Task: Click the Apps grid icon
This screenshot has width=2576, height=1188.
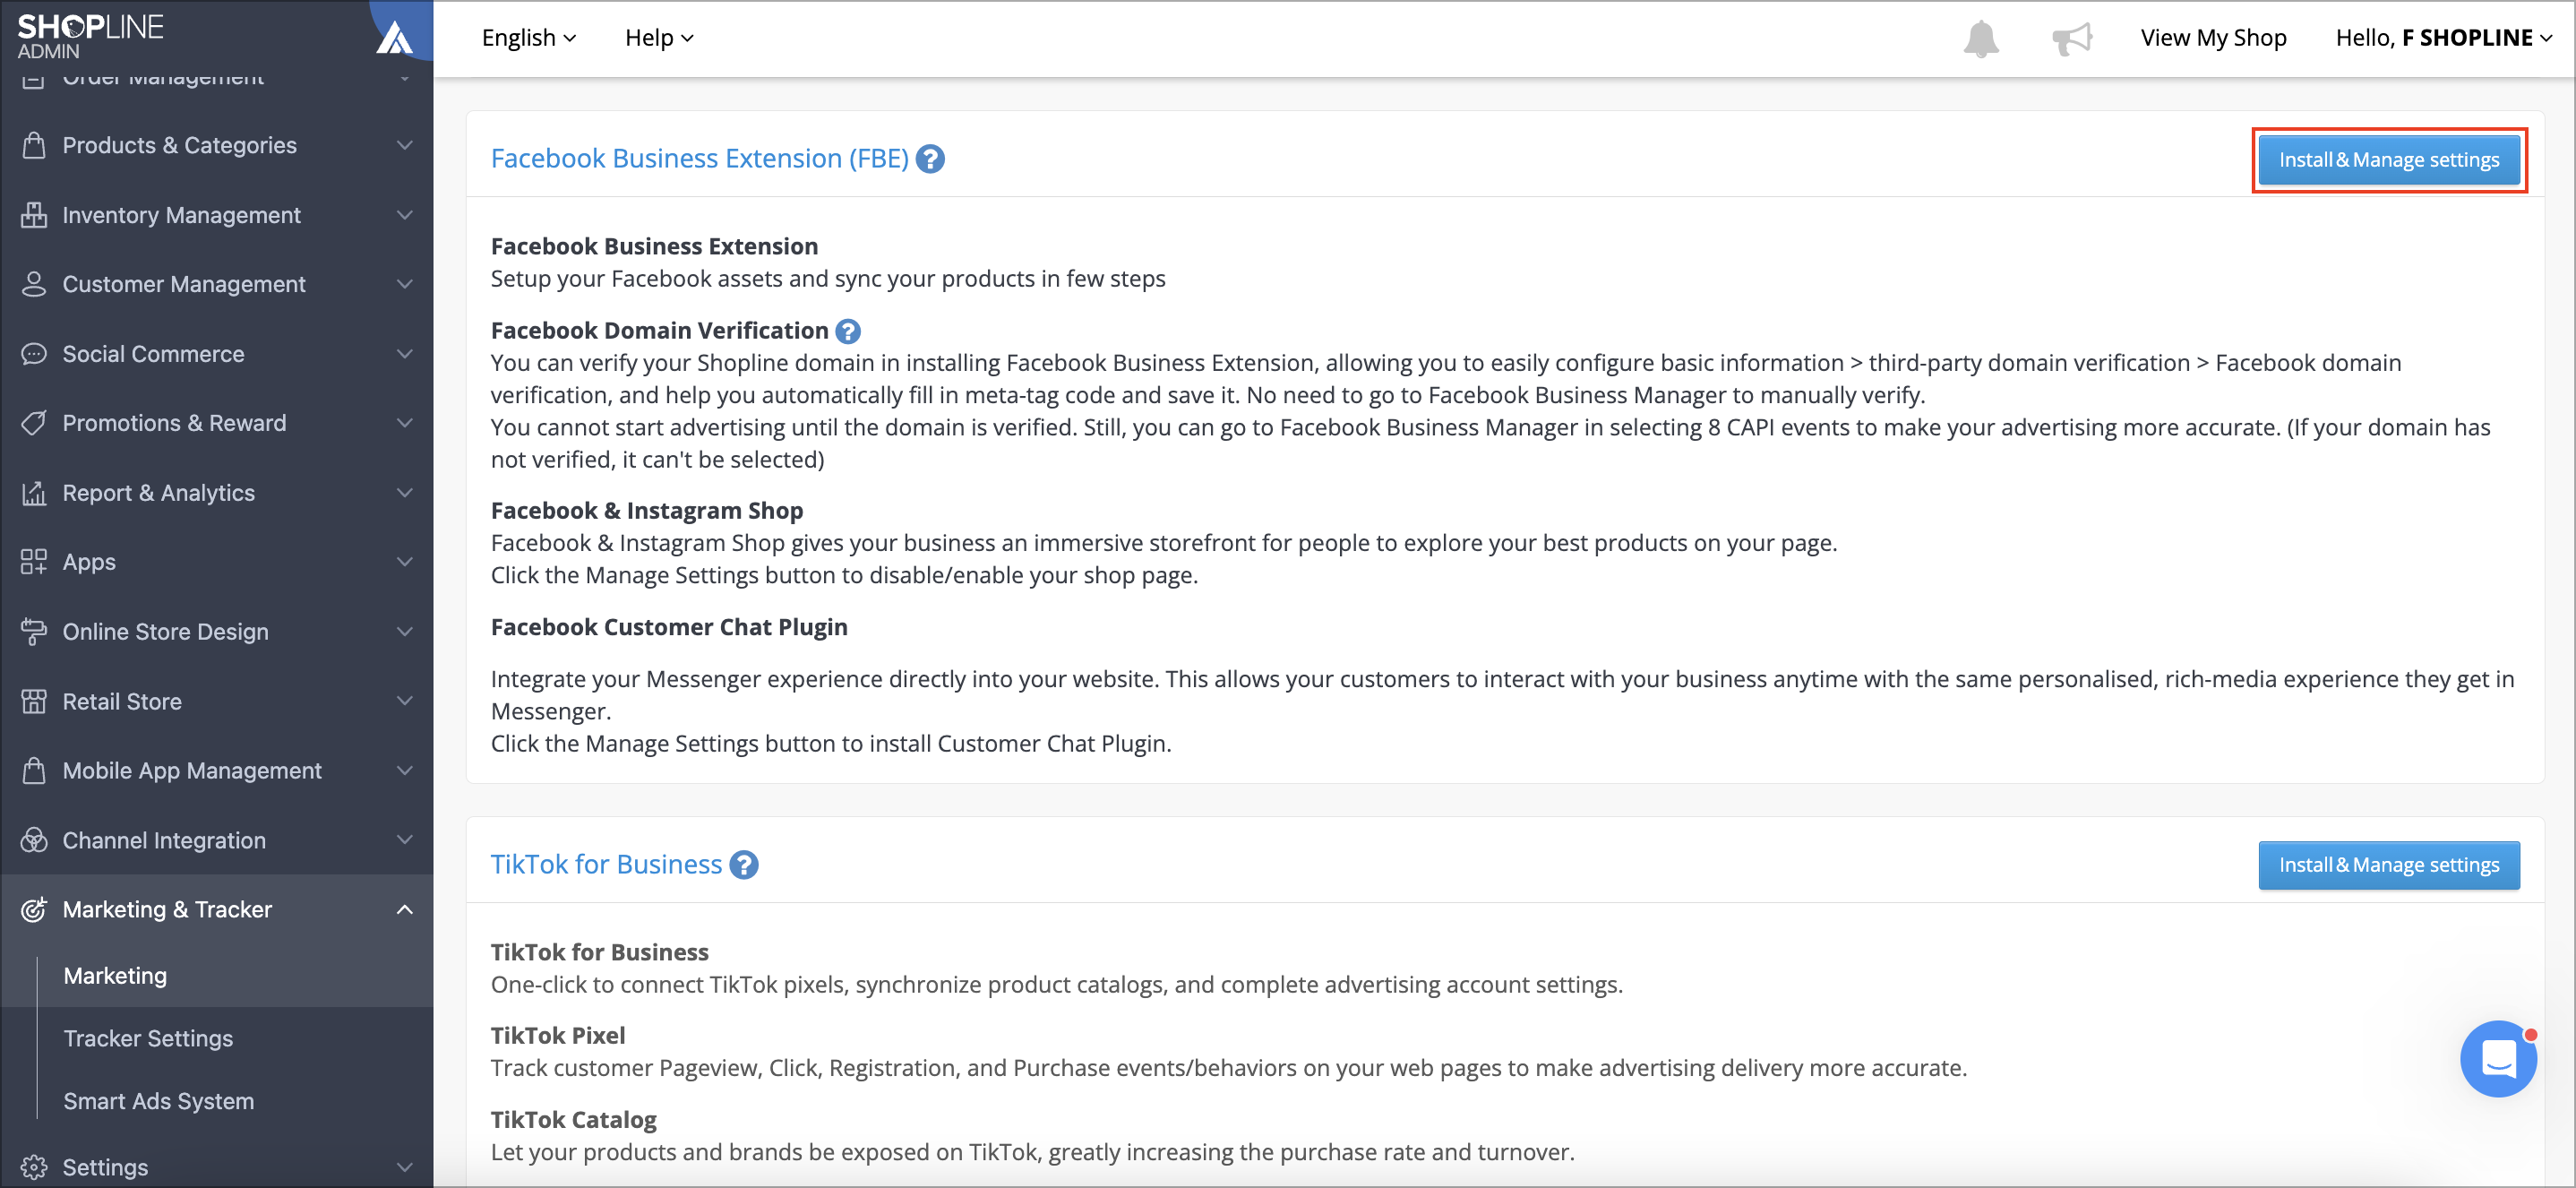Action: (x=34, y=562)
